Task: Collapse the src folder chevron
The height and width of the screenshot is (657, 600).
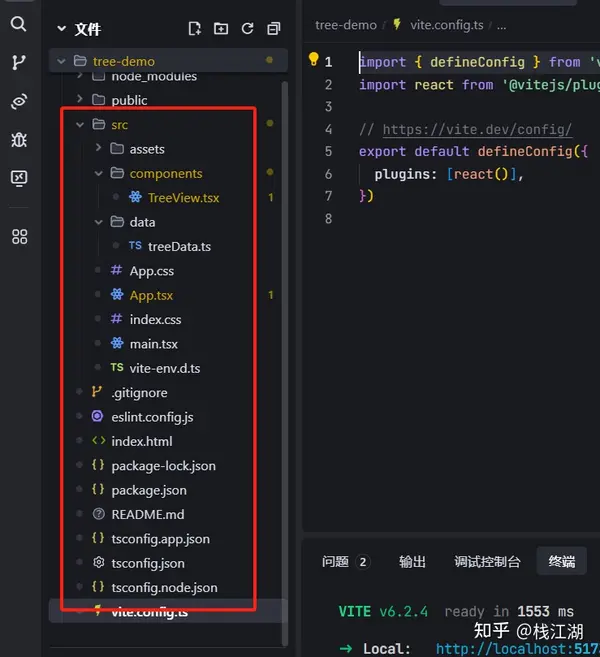Action: click(x=80, y=124)
